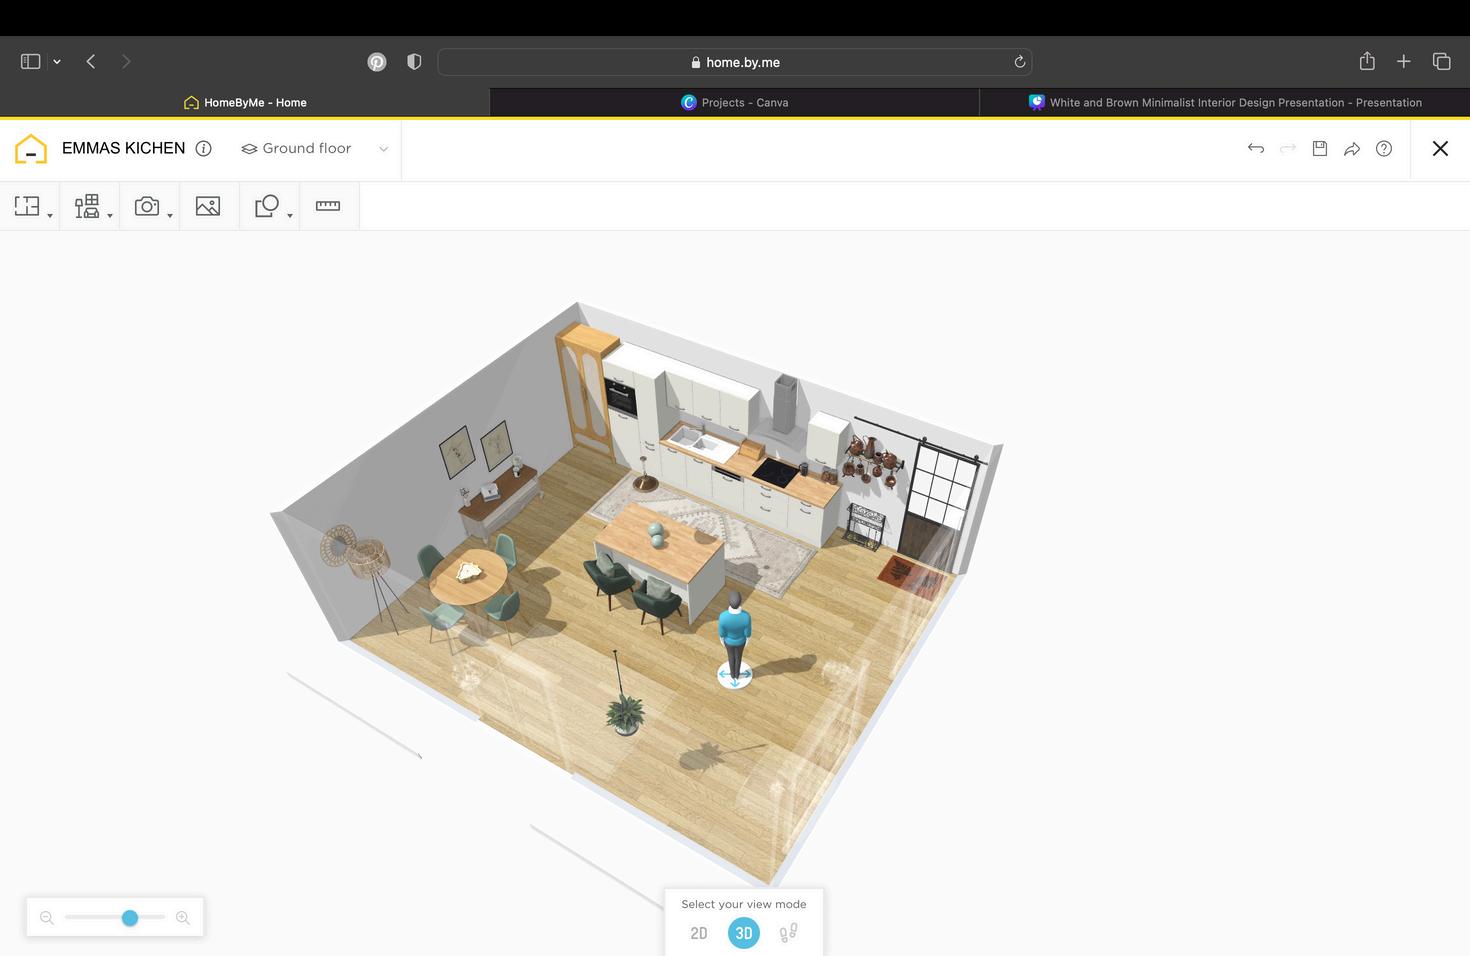Redo the last undone action
This screenshot has width=1470, height=956.
click(1288, 149)
